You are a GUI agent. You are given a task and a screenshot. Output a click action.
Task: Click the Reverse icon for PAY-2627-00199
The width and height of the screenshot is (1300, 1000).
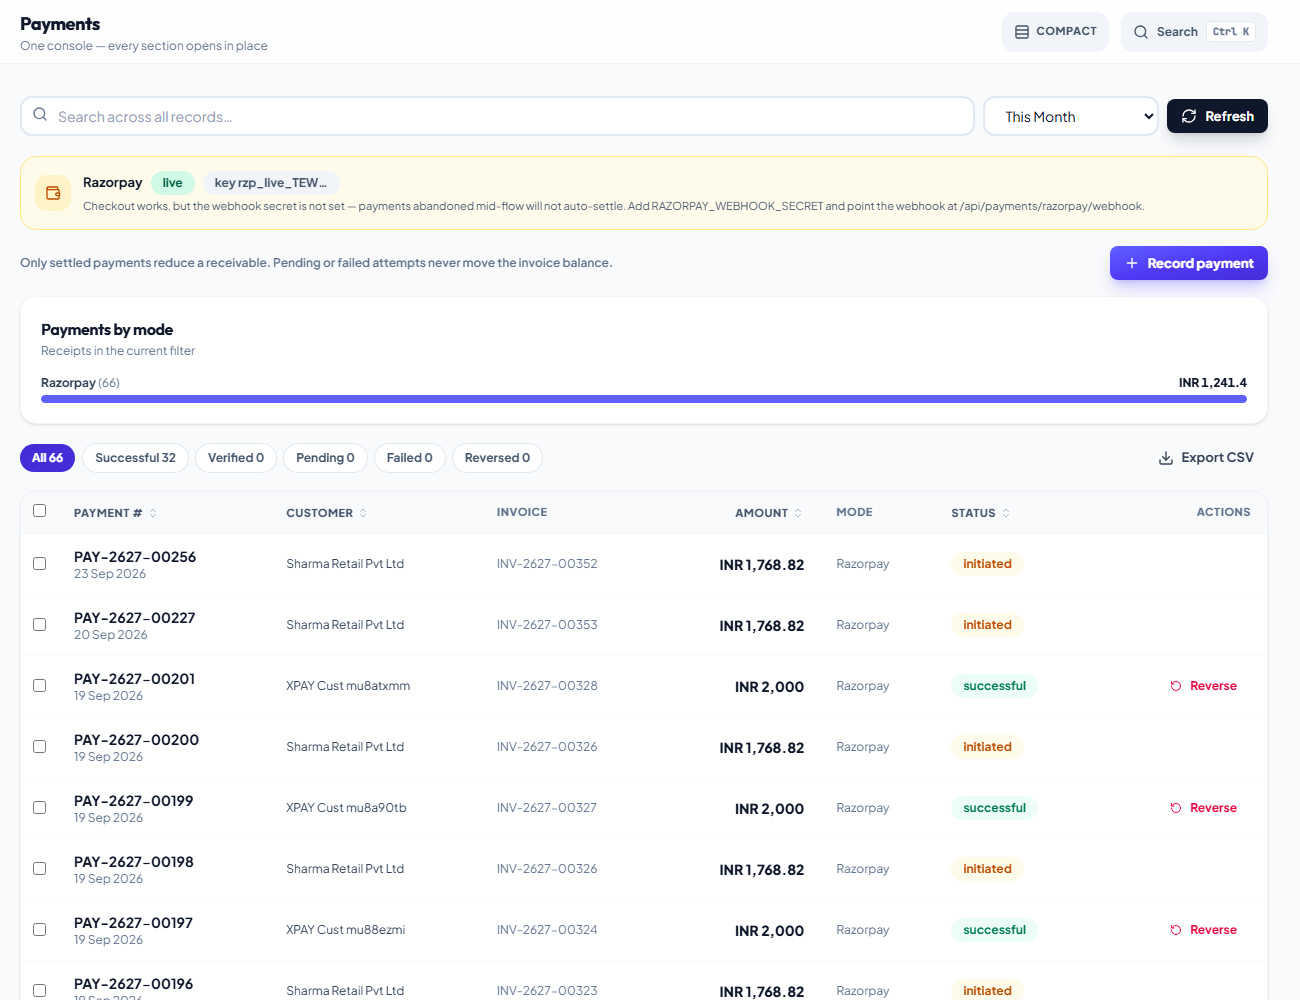point(1176,808)
